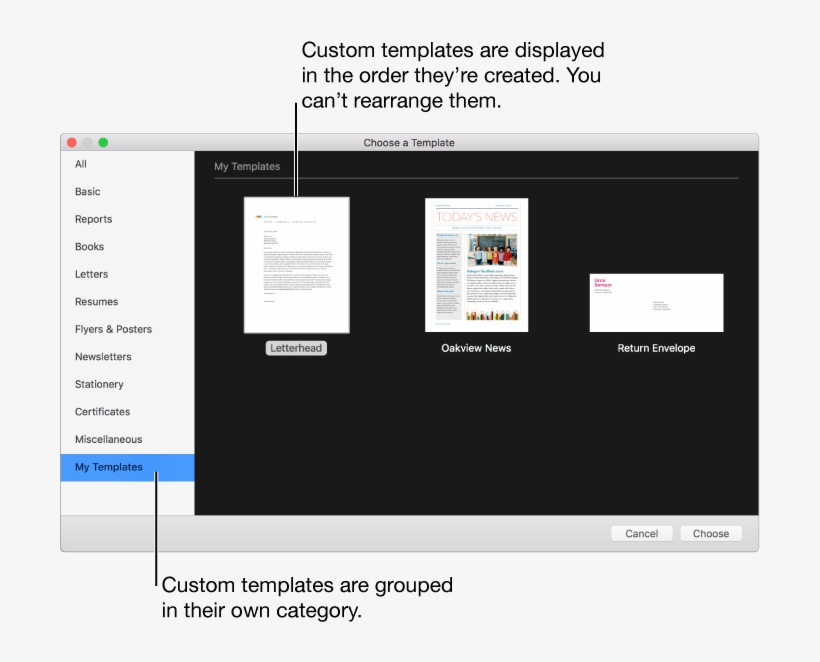The height and width of the screenshot is (662, 820).
Task: Select the Certificates category
Action: [x=102, y=411]
